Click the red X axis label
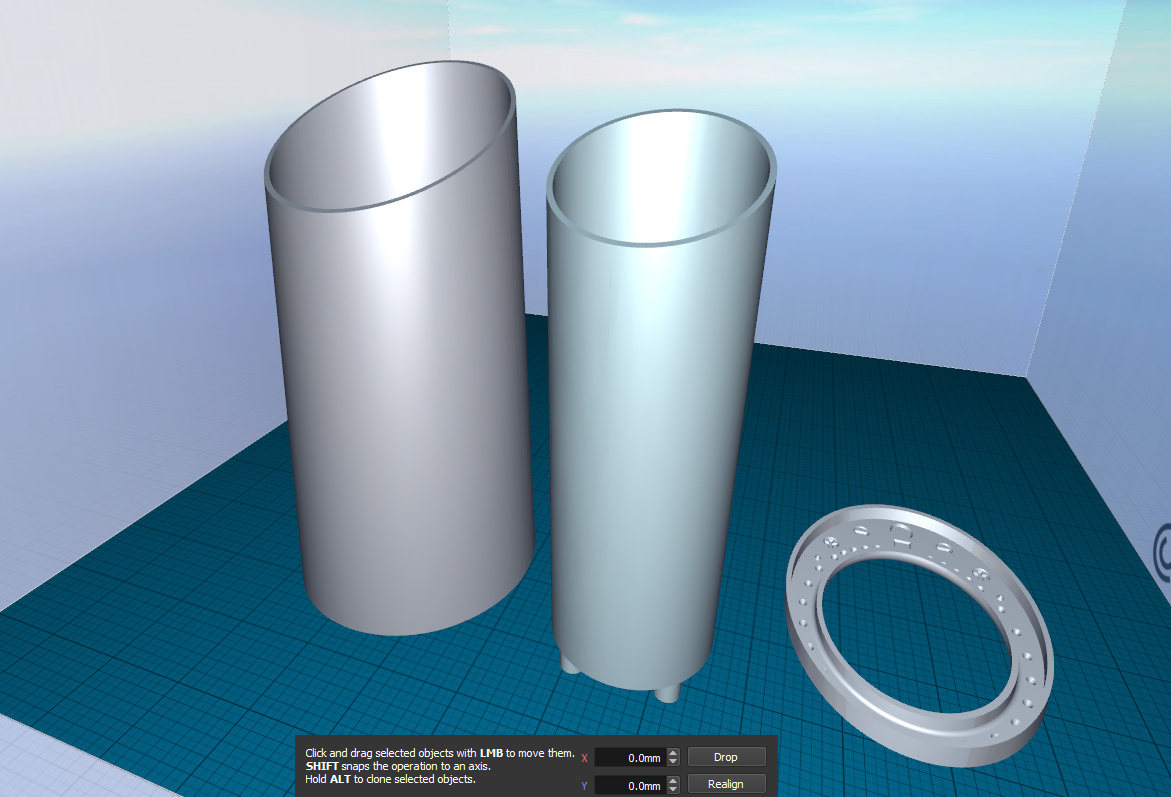This screenshot has height=797, width=1171. pos(584,758)
